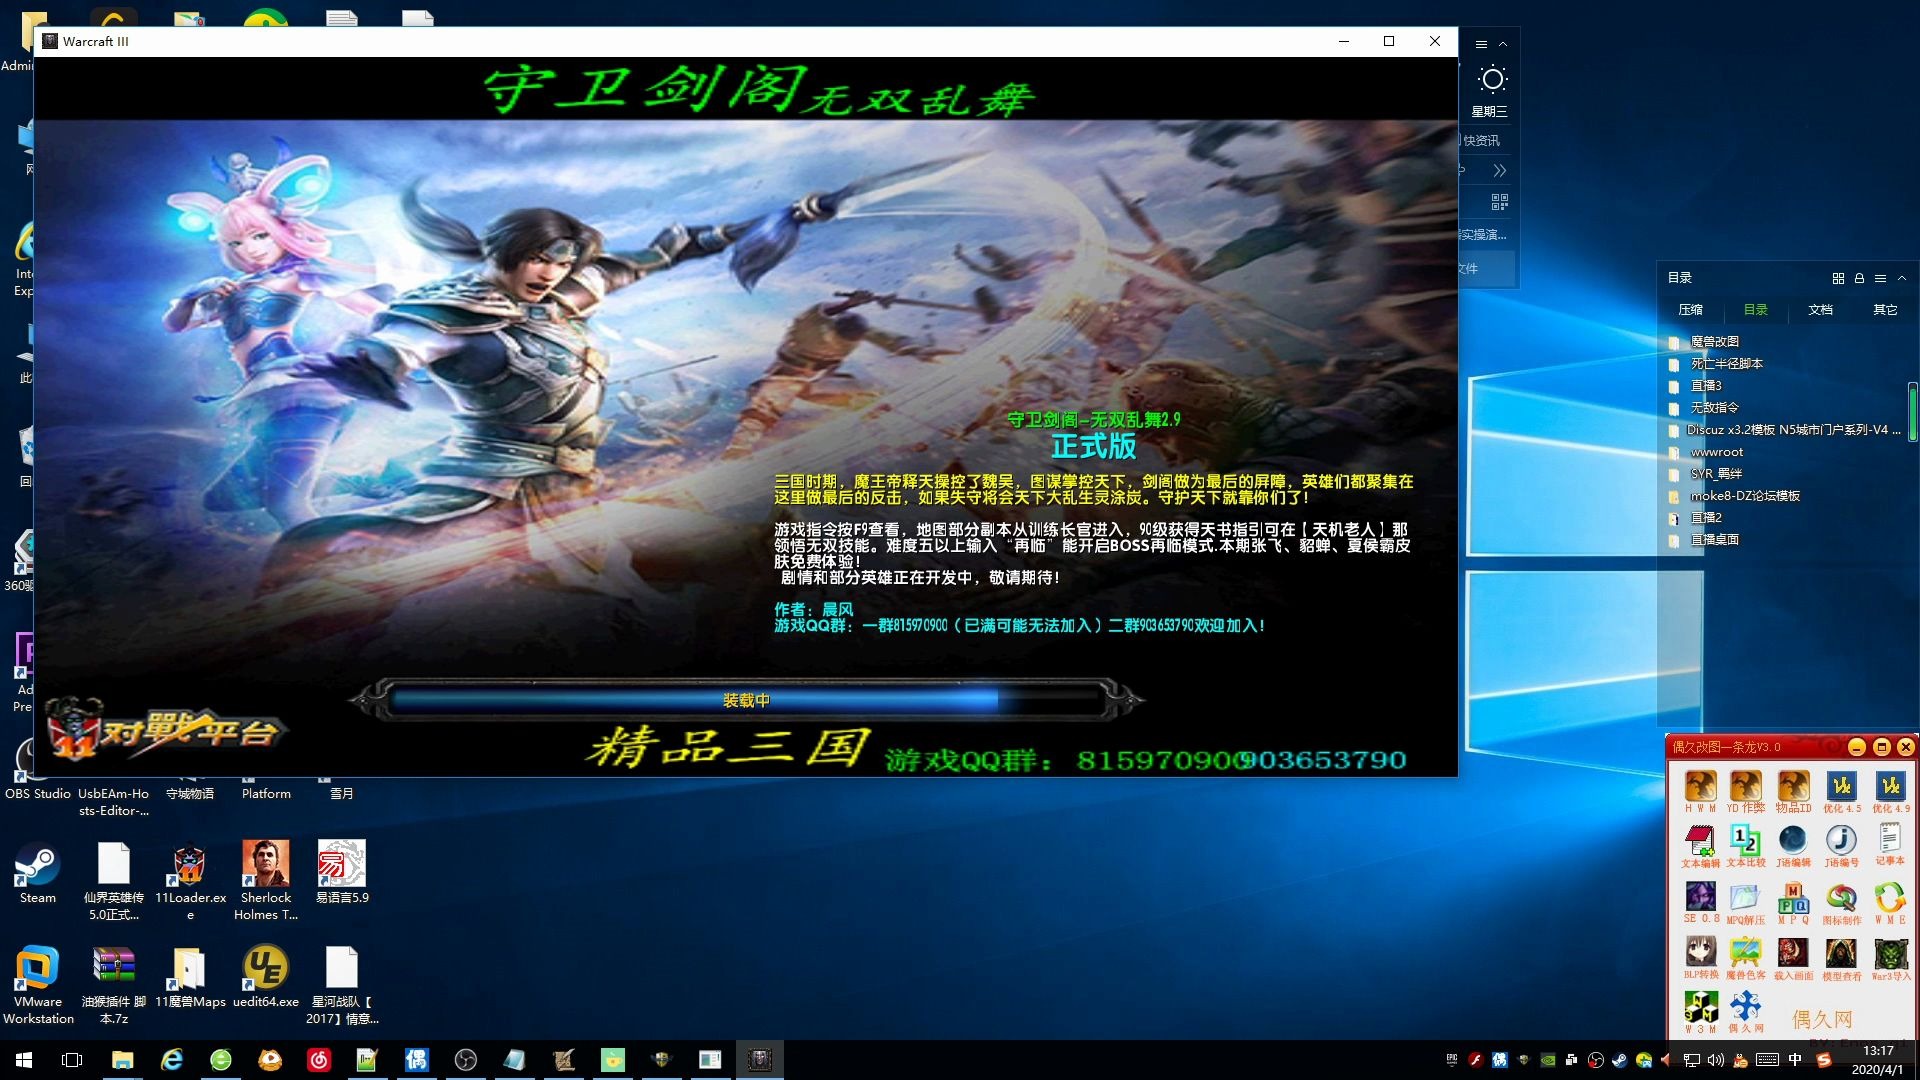Open the 图标制作 icon maker
Viewport: 1920px width, 1080px height.
[x=1842, y=903]
